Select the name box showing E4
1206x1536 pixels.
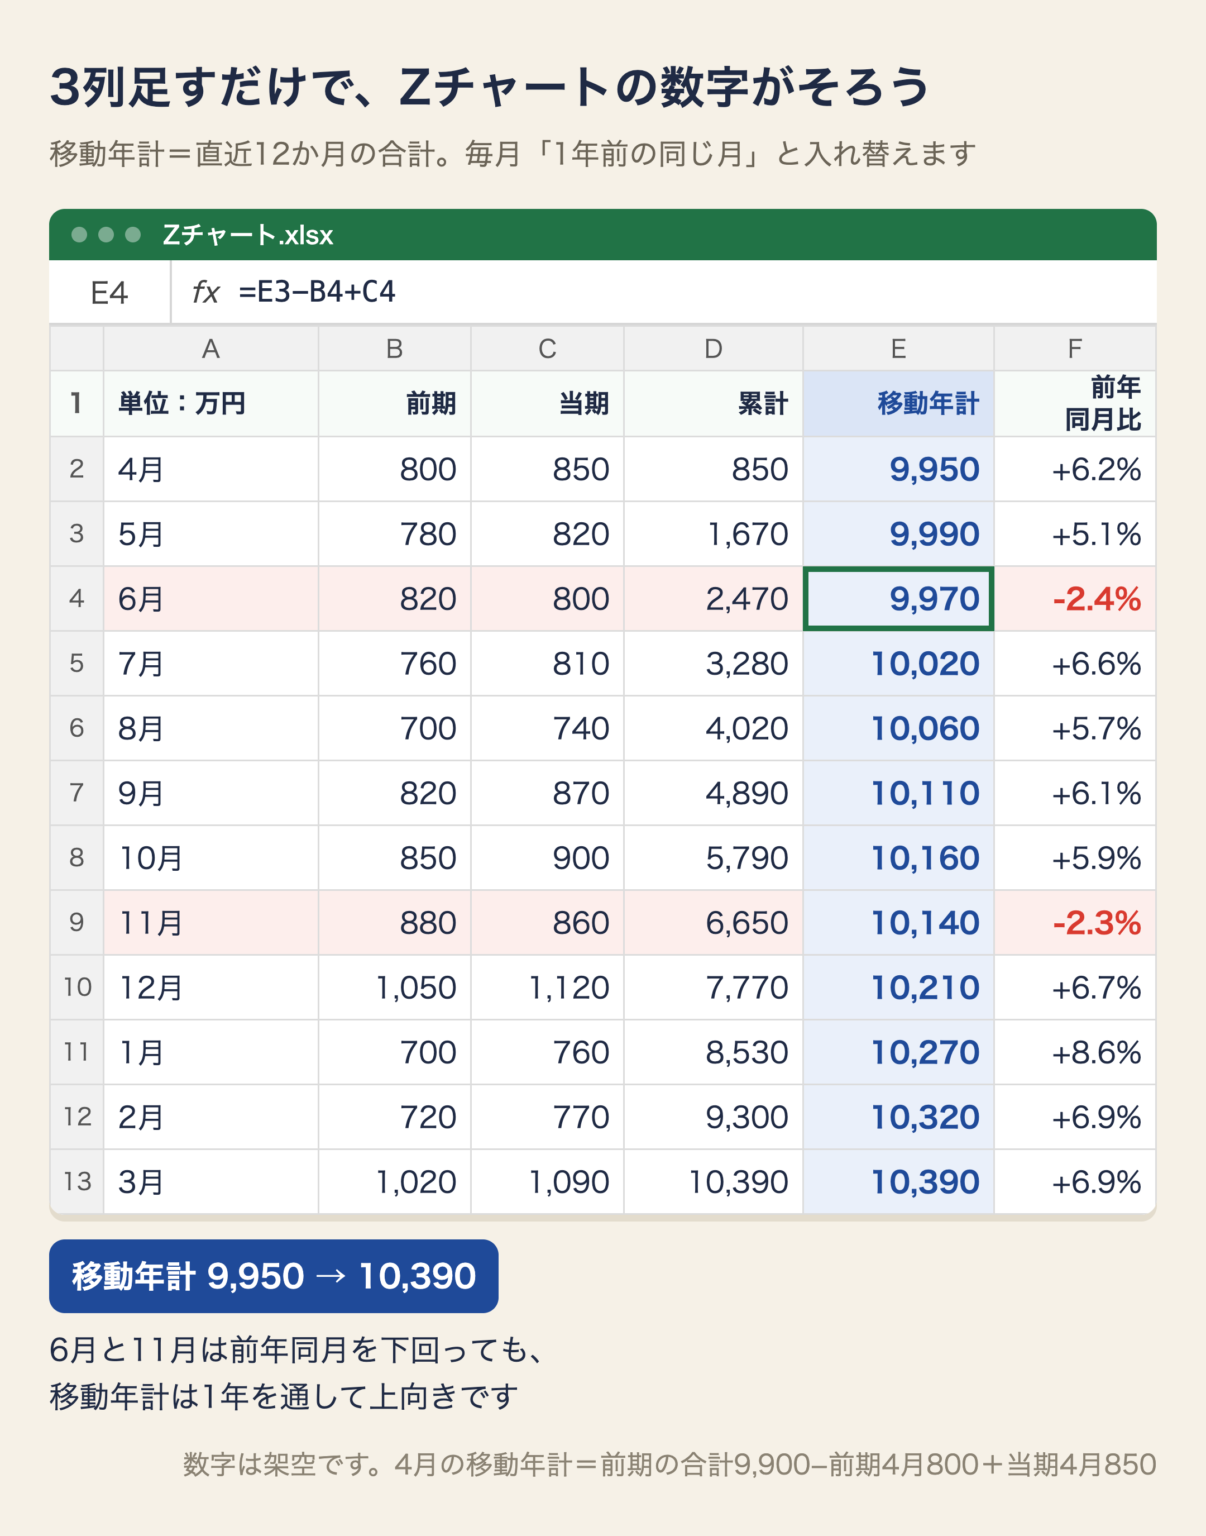[x=110, y=292]
